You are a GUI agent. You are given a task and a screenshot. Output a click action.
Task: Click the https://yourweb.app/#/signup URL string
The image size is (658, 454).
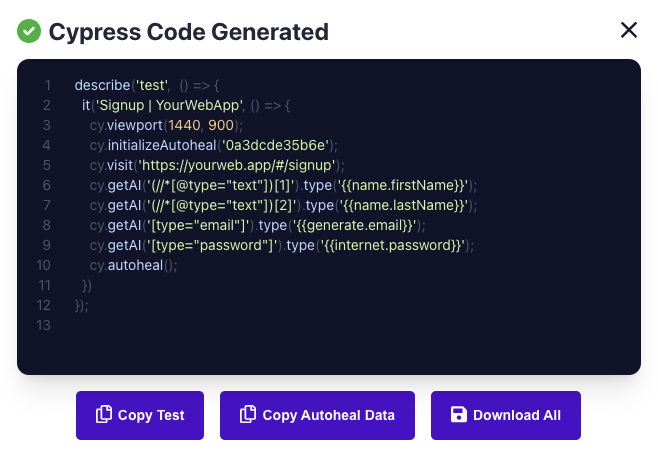pos(240,165)
